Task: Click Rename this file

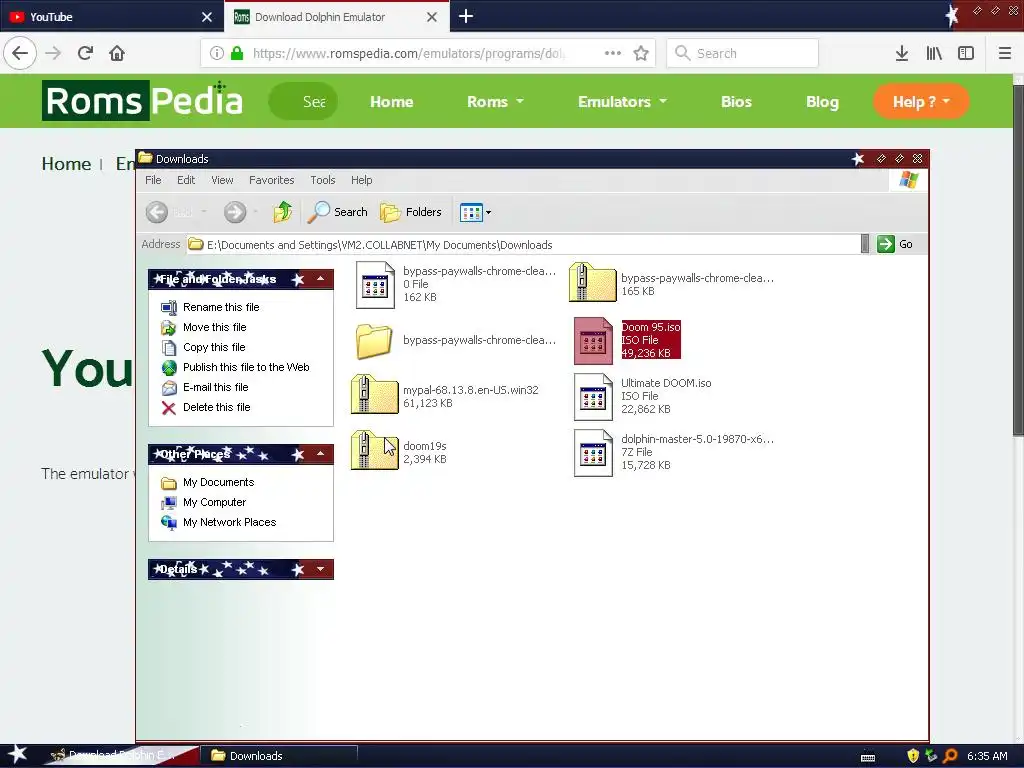Action: pyautogui.click(x=221, y=307)
